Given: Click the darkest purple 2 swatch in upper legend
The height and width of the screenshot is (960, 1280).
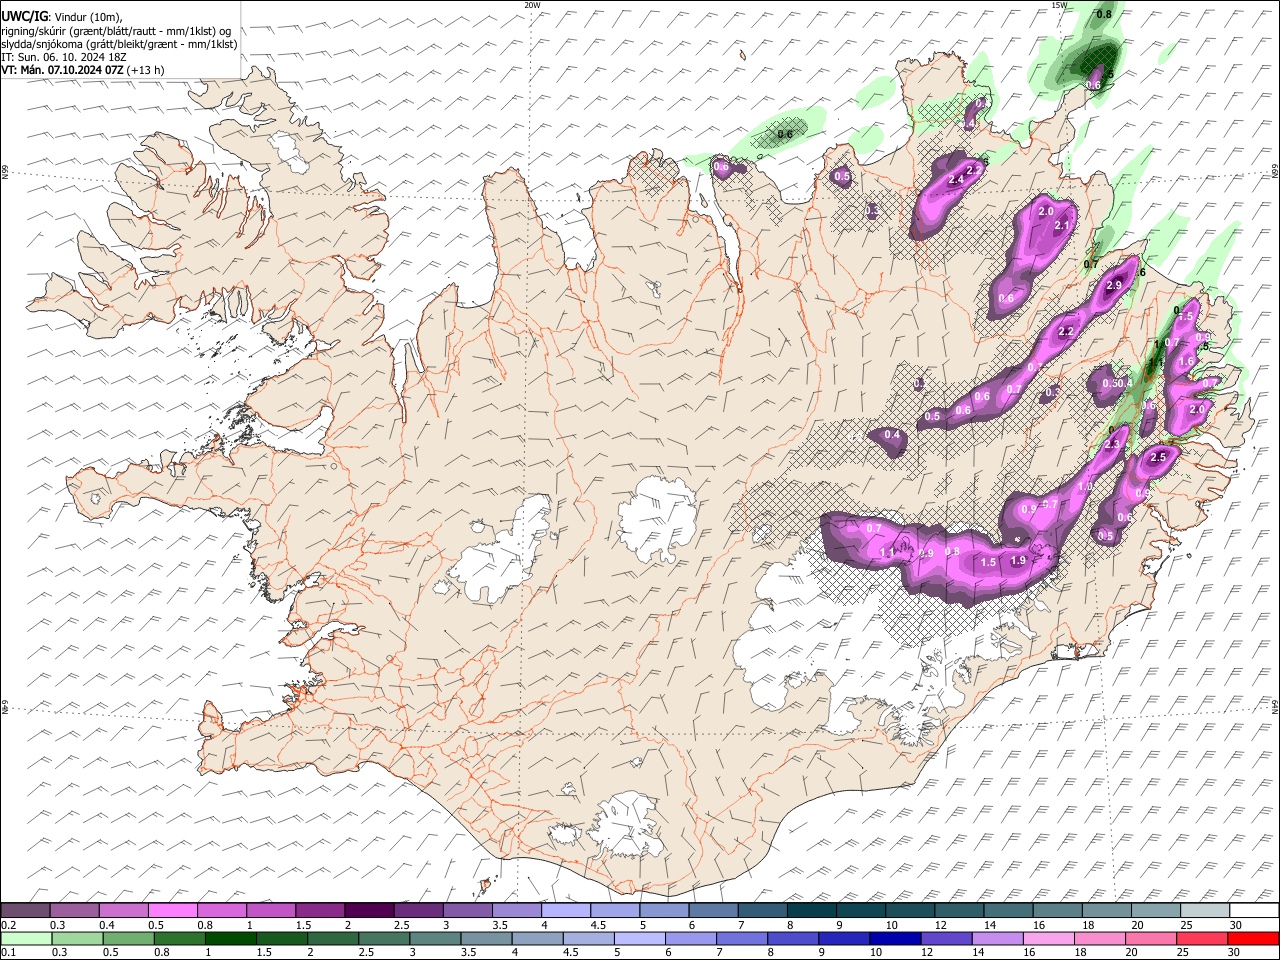Looking at the screenshot, I should (x=368, y=910).
